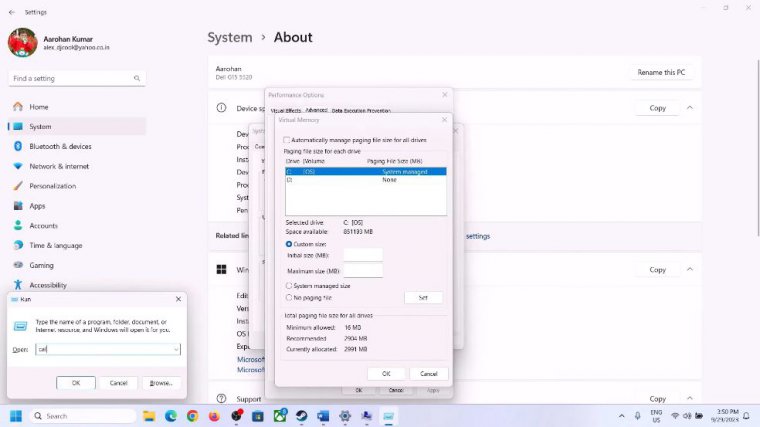
Task: Click Rename this PC button
Action: [x=663, y=73]
